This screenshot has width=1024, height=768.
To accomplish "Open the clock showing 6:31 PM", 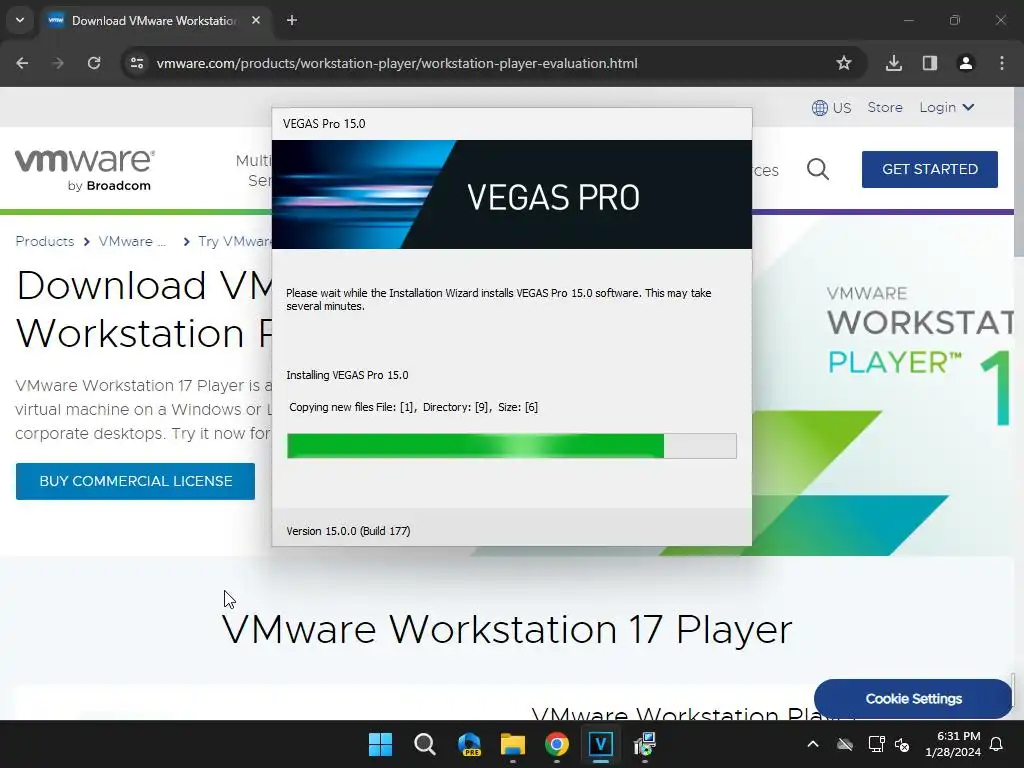I will (953, 744).
